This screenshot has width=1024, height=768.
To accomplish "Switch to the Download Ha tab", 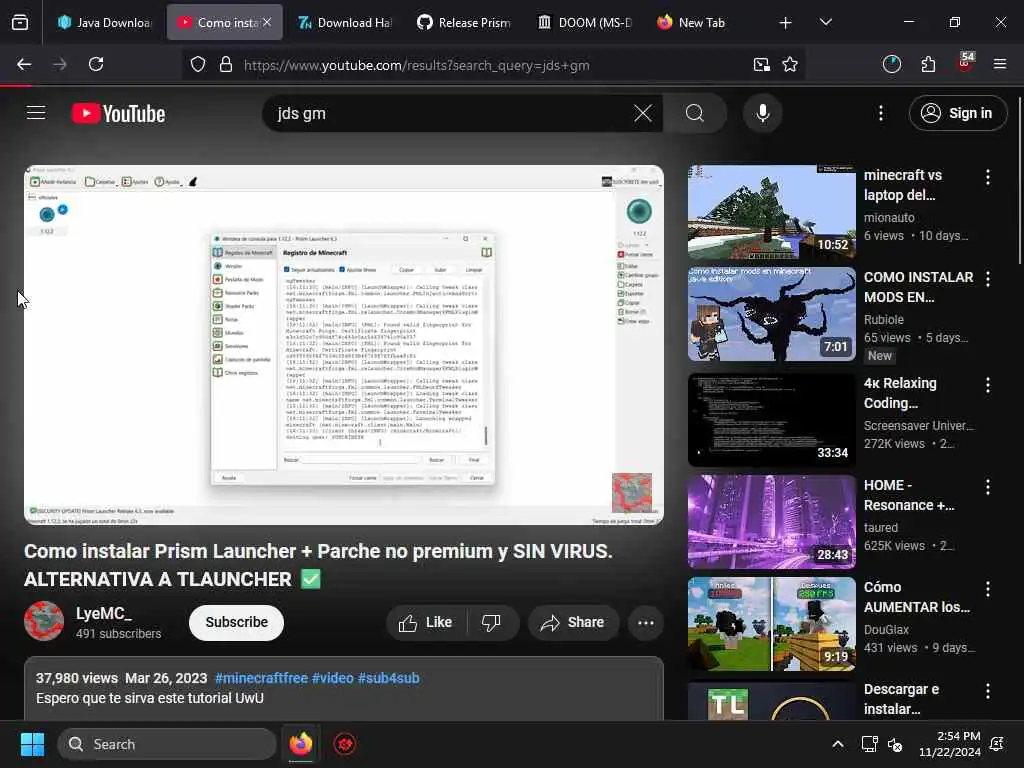I will 344,22.
